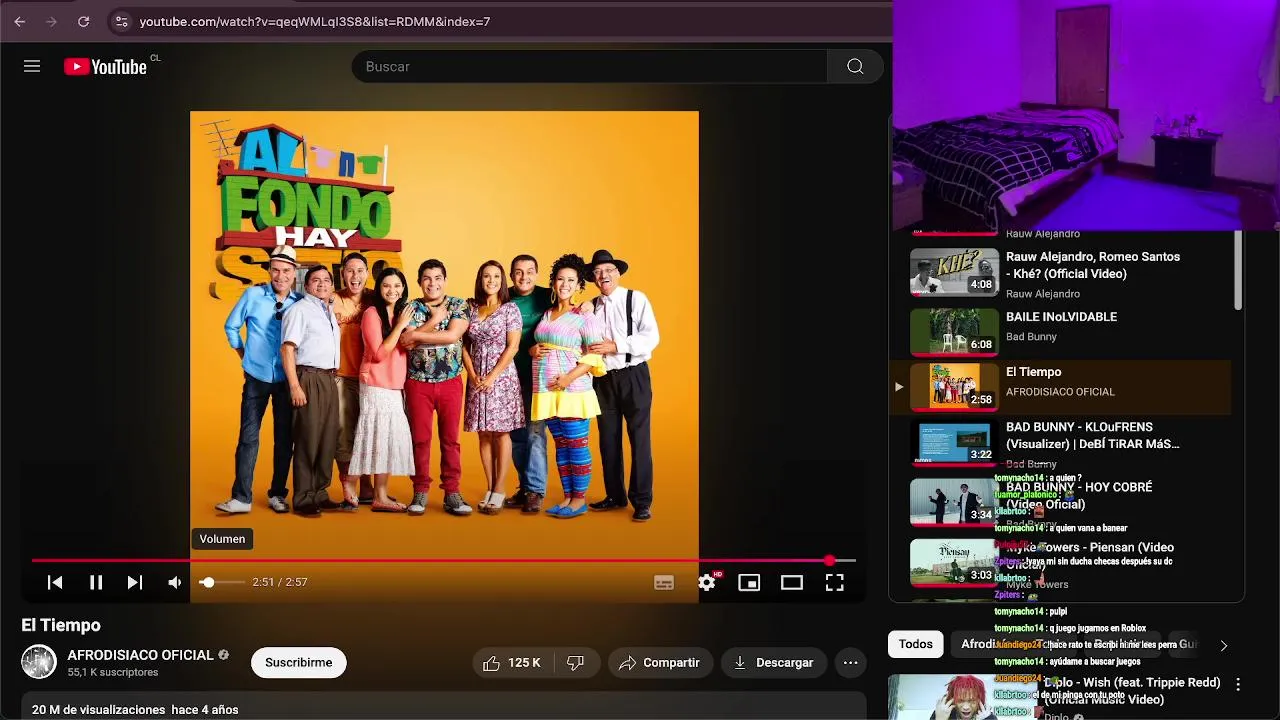Expand the video description box
This screenshot has width=1280, height=720.
(x=444, y=706)
